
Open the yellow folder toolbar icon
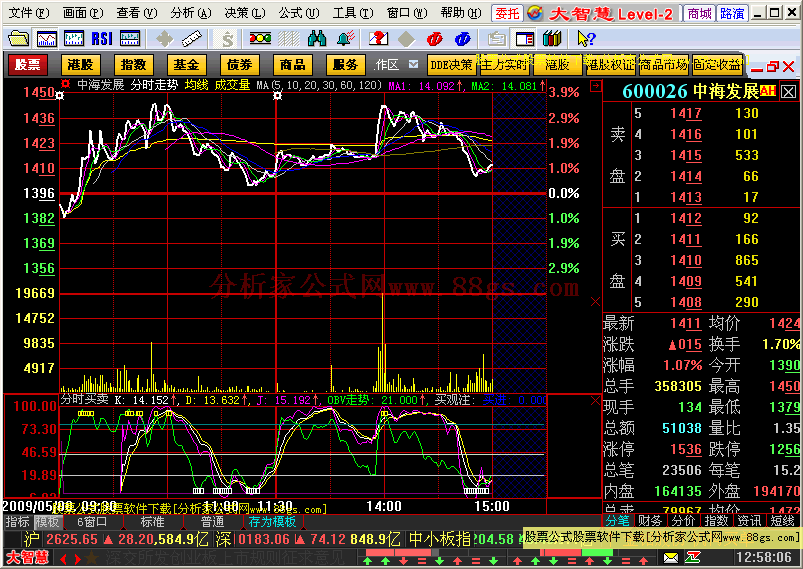point(19,38)
